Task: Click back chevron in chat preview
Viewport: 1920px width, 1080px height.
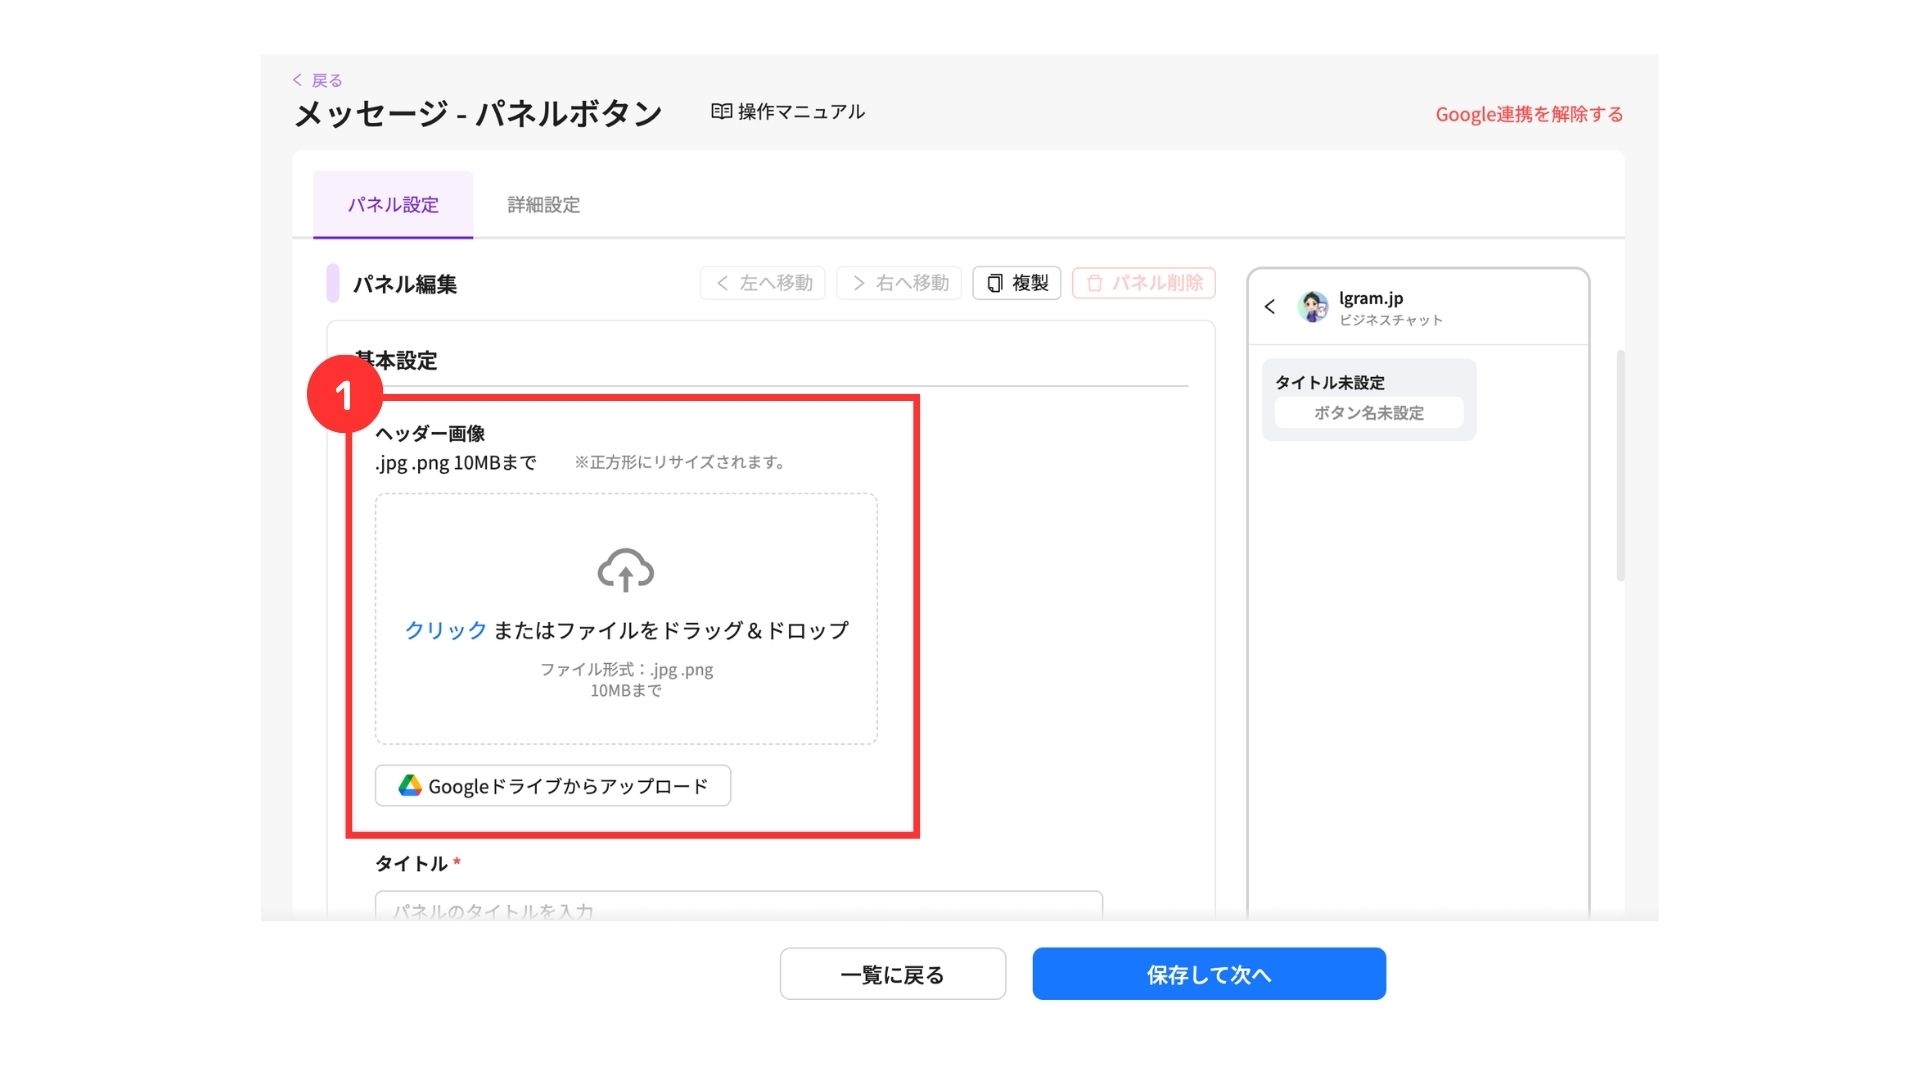Action: (x=1270, y=307)
